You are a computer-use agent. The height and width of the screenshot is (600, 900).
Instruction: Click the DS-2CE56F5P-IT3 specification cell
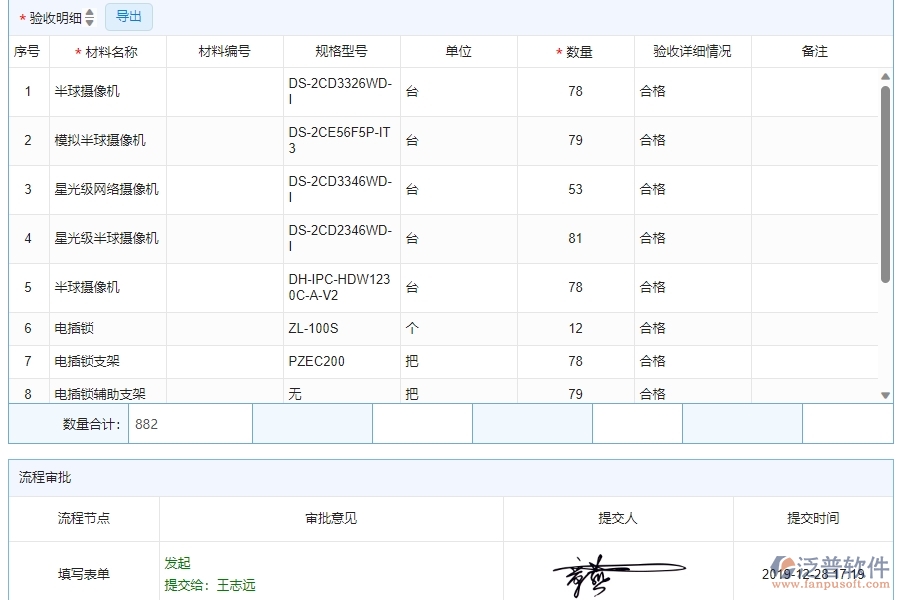point(337,140)
